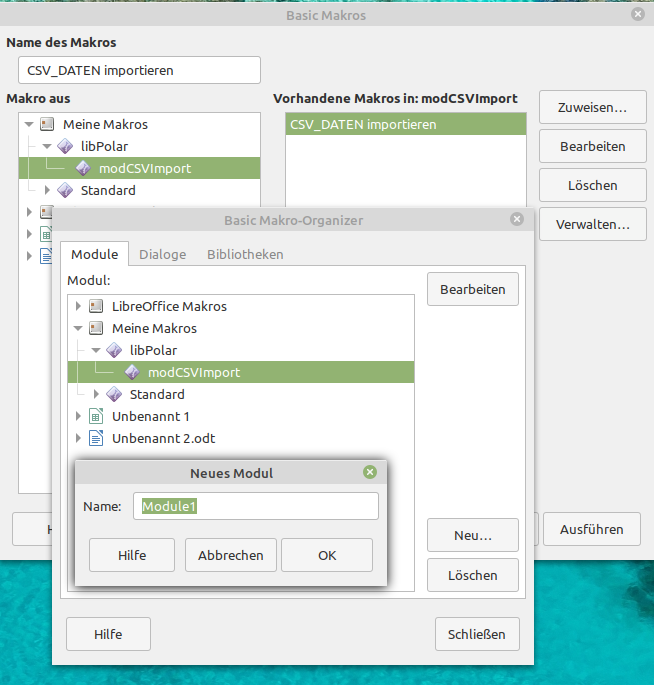Click the Meine Makros container icon in Organizer
654x685 pixels.
[x=96, y=328]
